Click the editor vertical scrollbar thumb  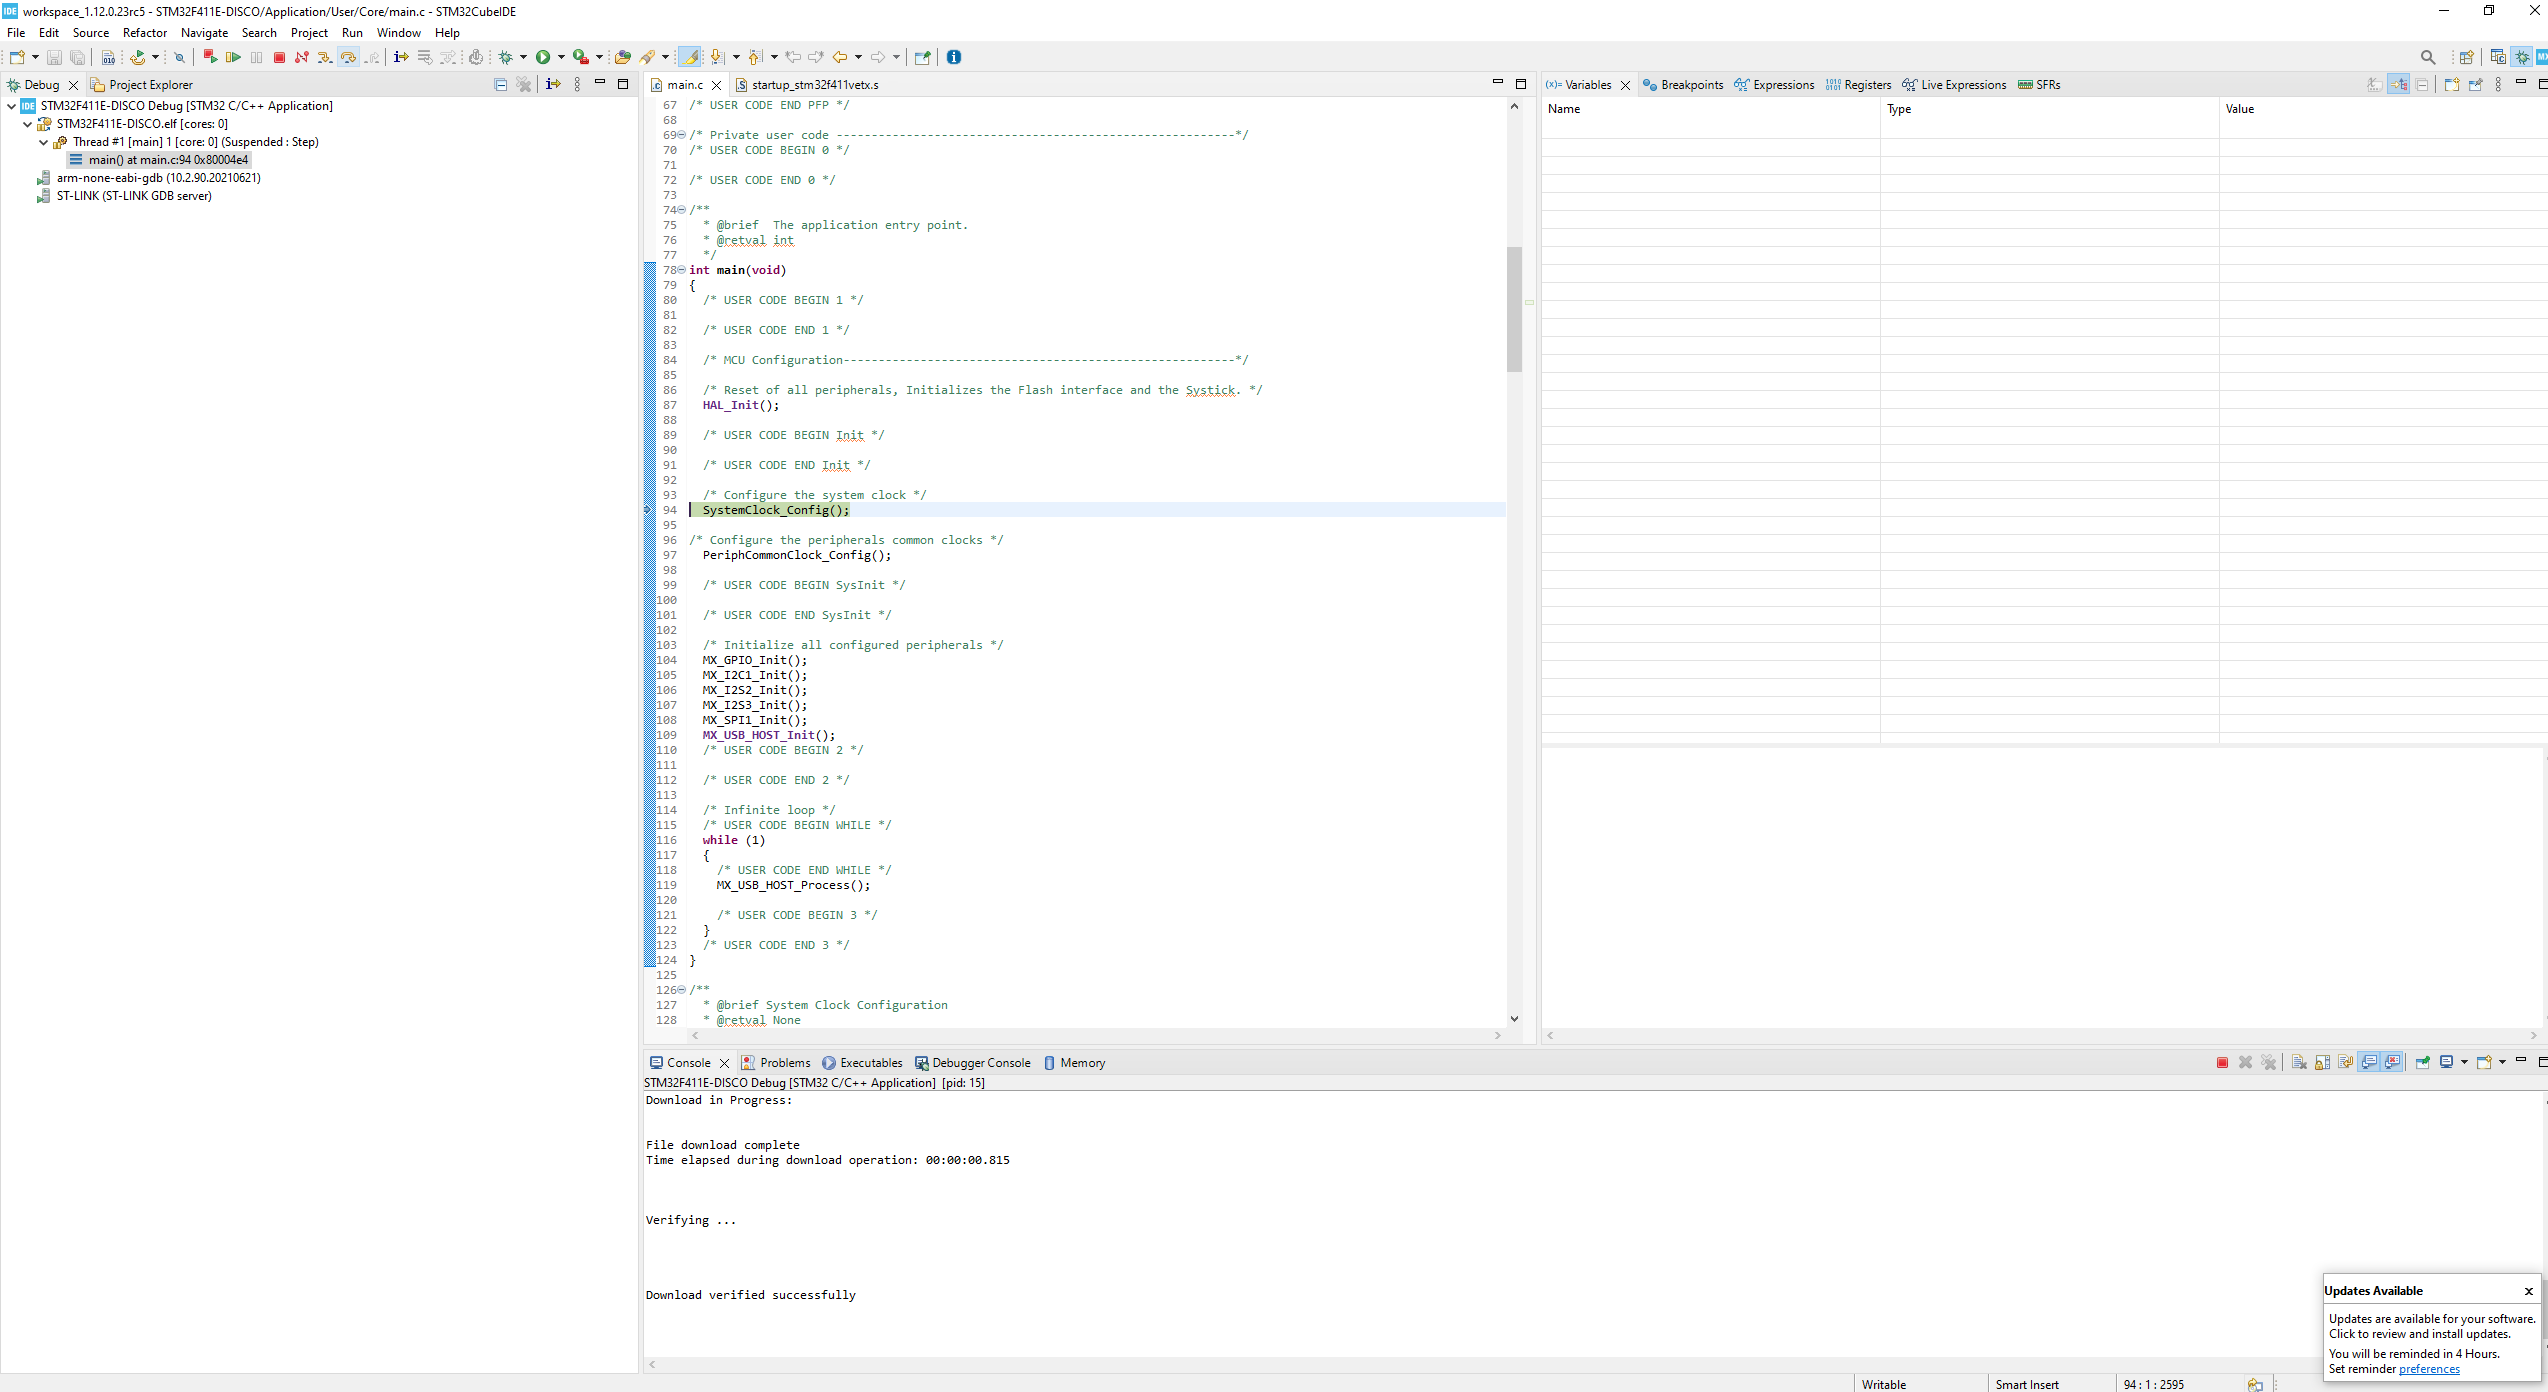[1514, 308]
